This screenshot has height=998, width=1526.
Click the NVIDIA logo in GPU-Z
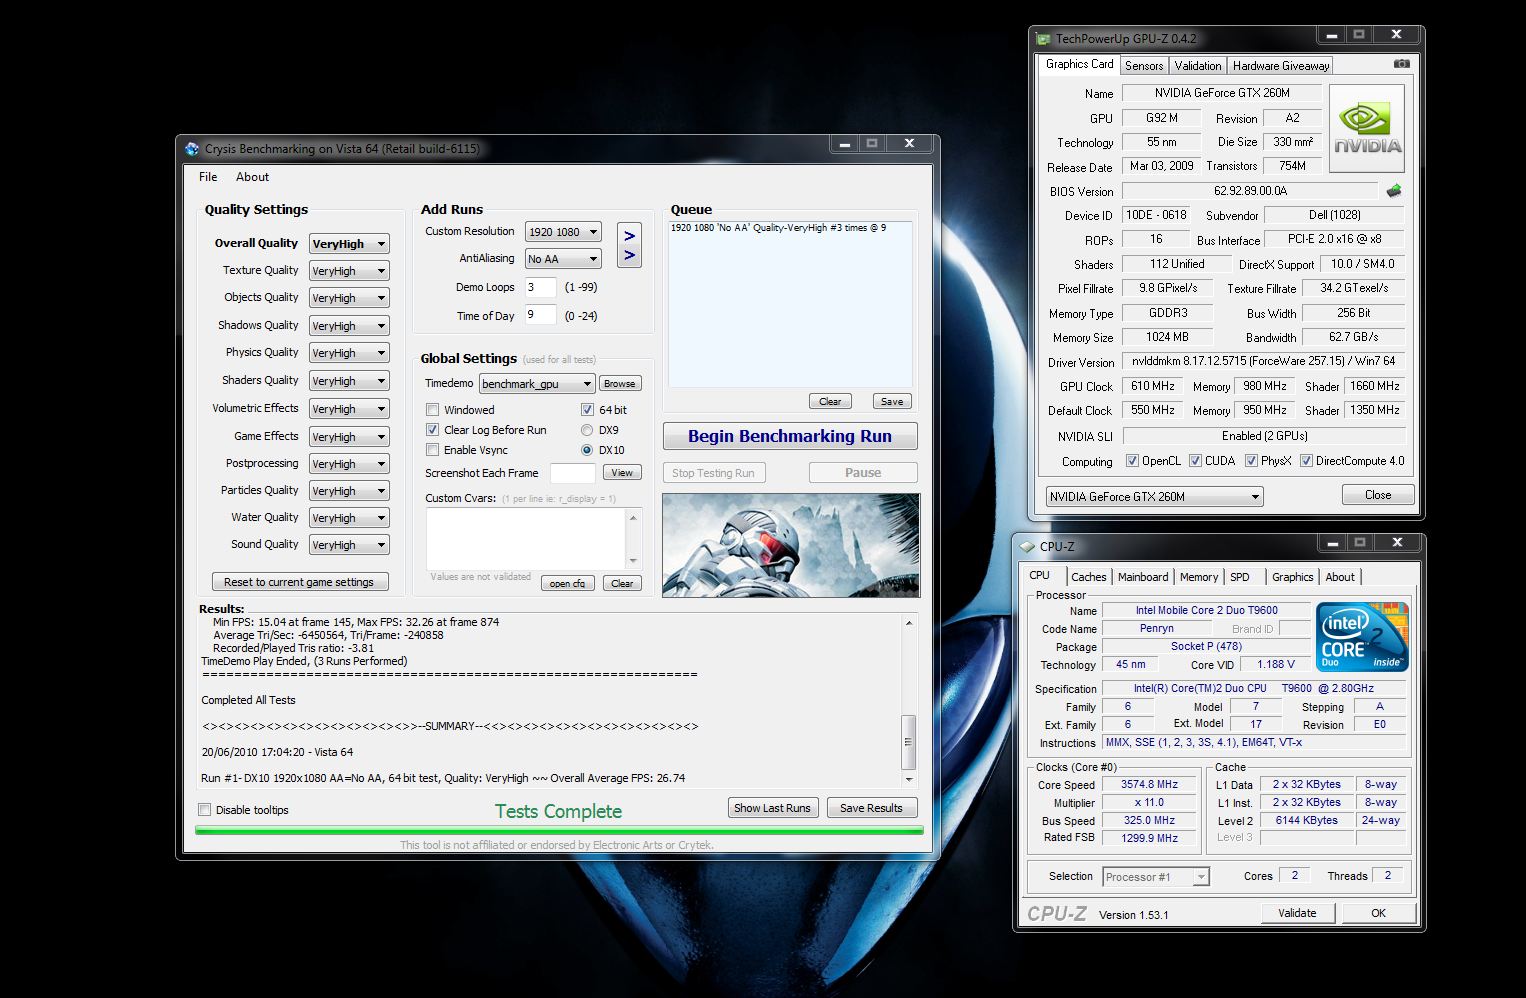tap(1366, 129)
